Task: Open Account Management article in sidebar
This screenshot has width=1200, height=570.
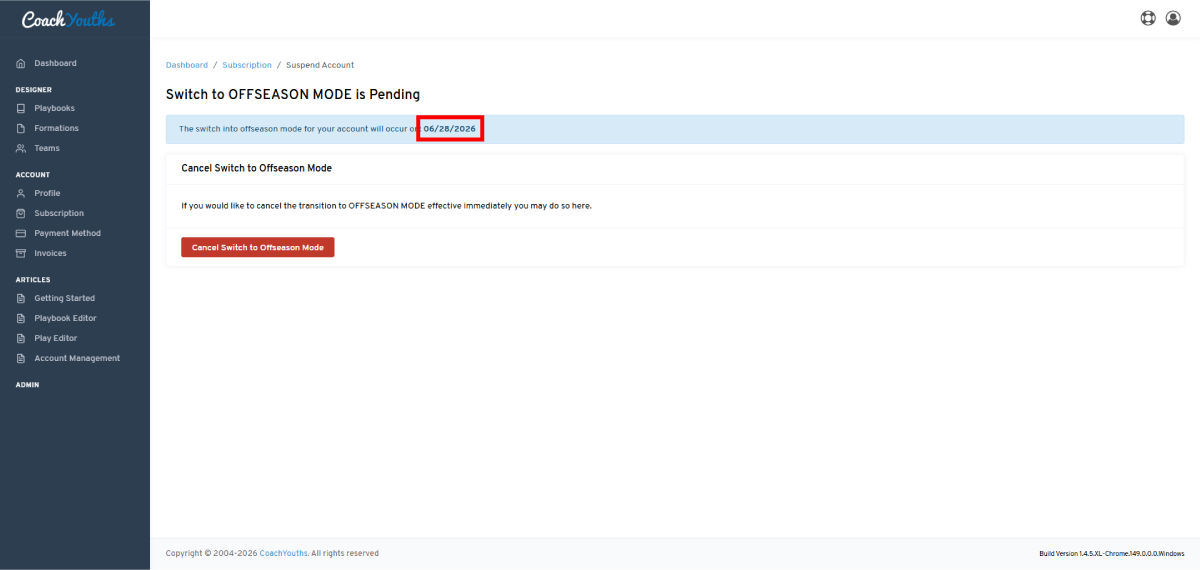Action: click(x=75, y=358)
